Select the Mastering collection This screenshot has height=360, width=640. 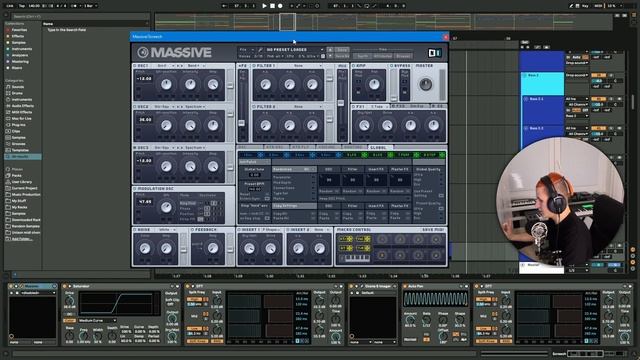pos(20,62)
